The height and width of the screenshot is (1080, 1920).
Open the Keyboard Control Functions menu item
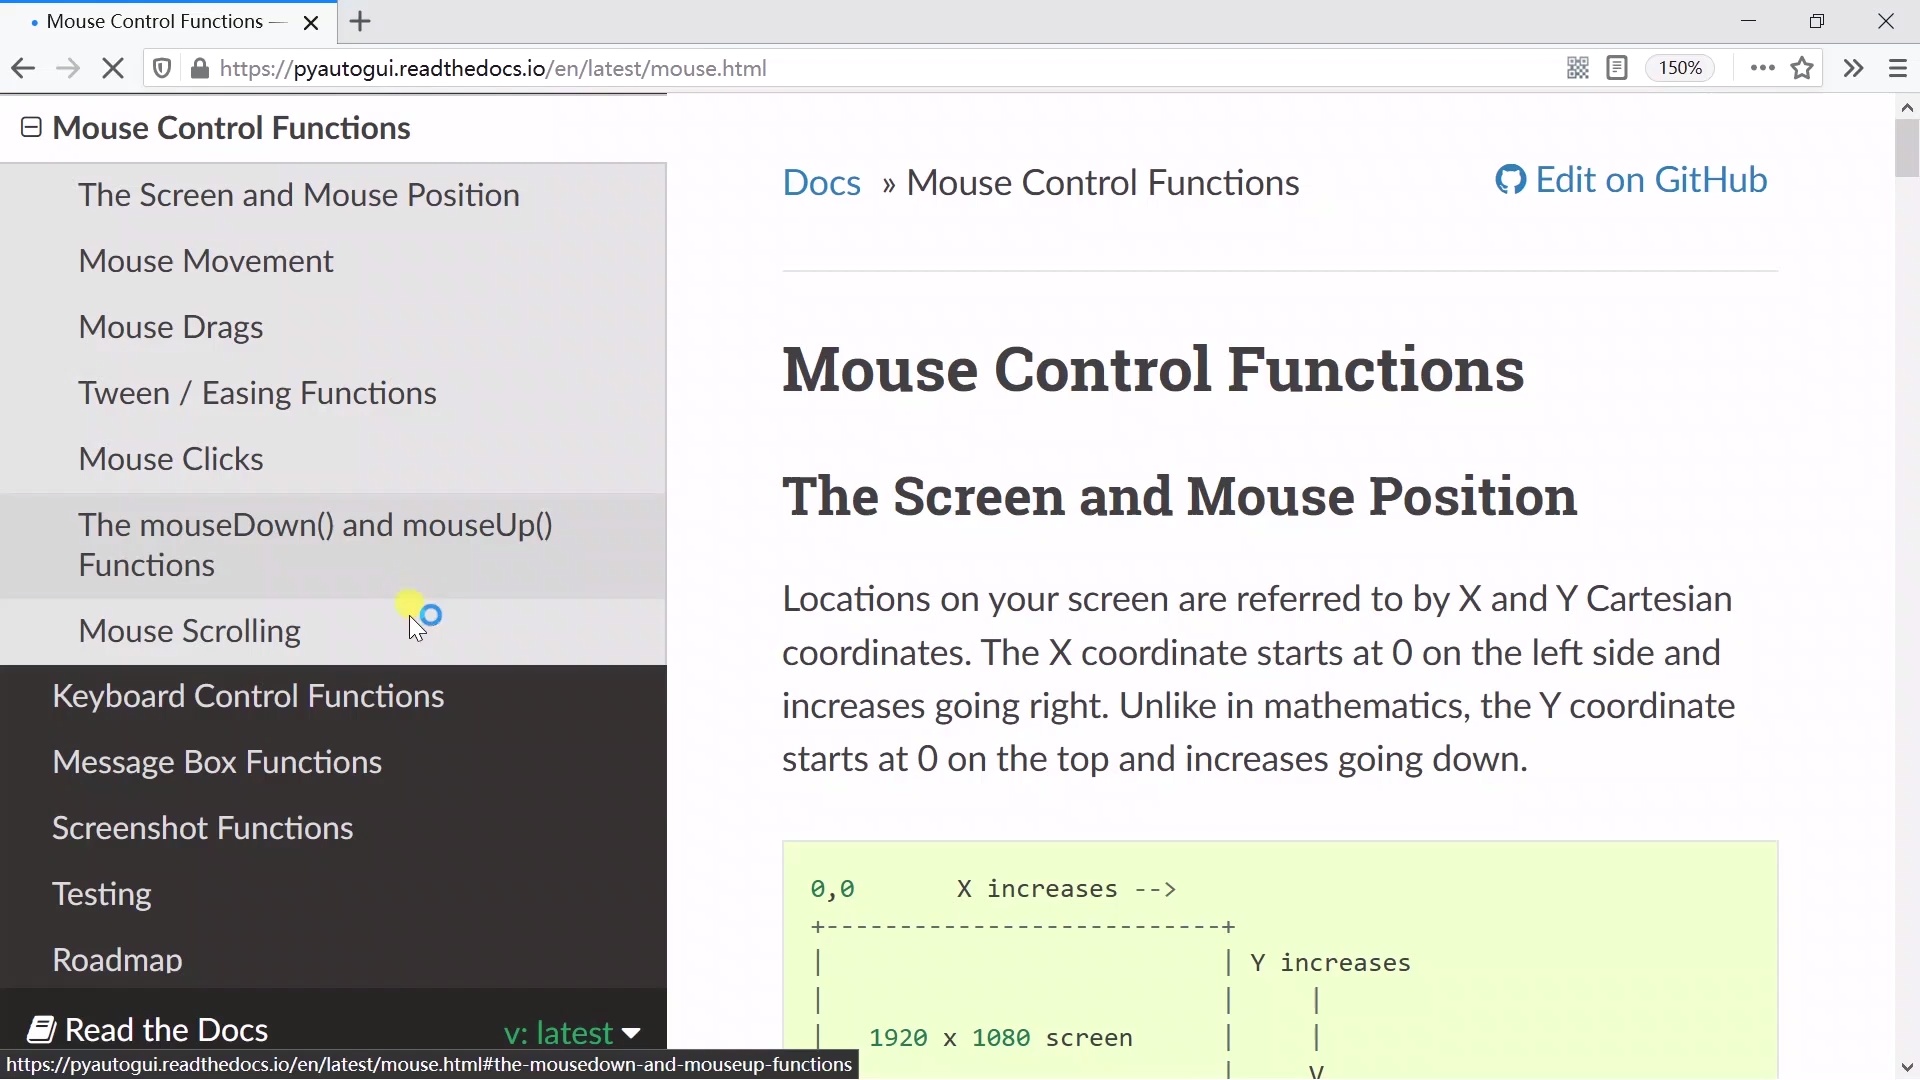point(248,697)
